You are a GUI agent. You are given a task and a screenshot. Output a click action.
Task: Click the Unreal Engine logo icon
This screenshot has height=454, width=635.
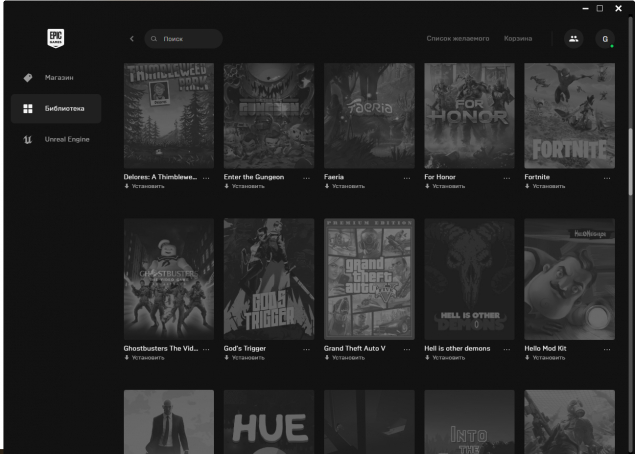tap(28, 140)
